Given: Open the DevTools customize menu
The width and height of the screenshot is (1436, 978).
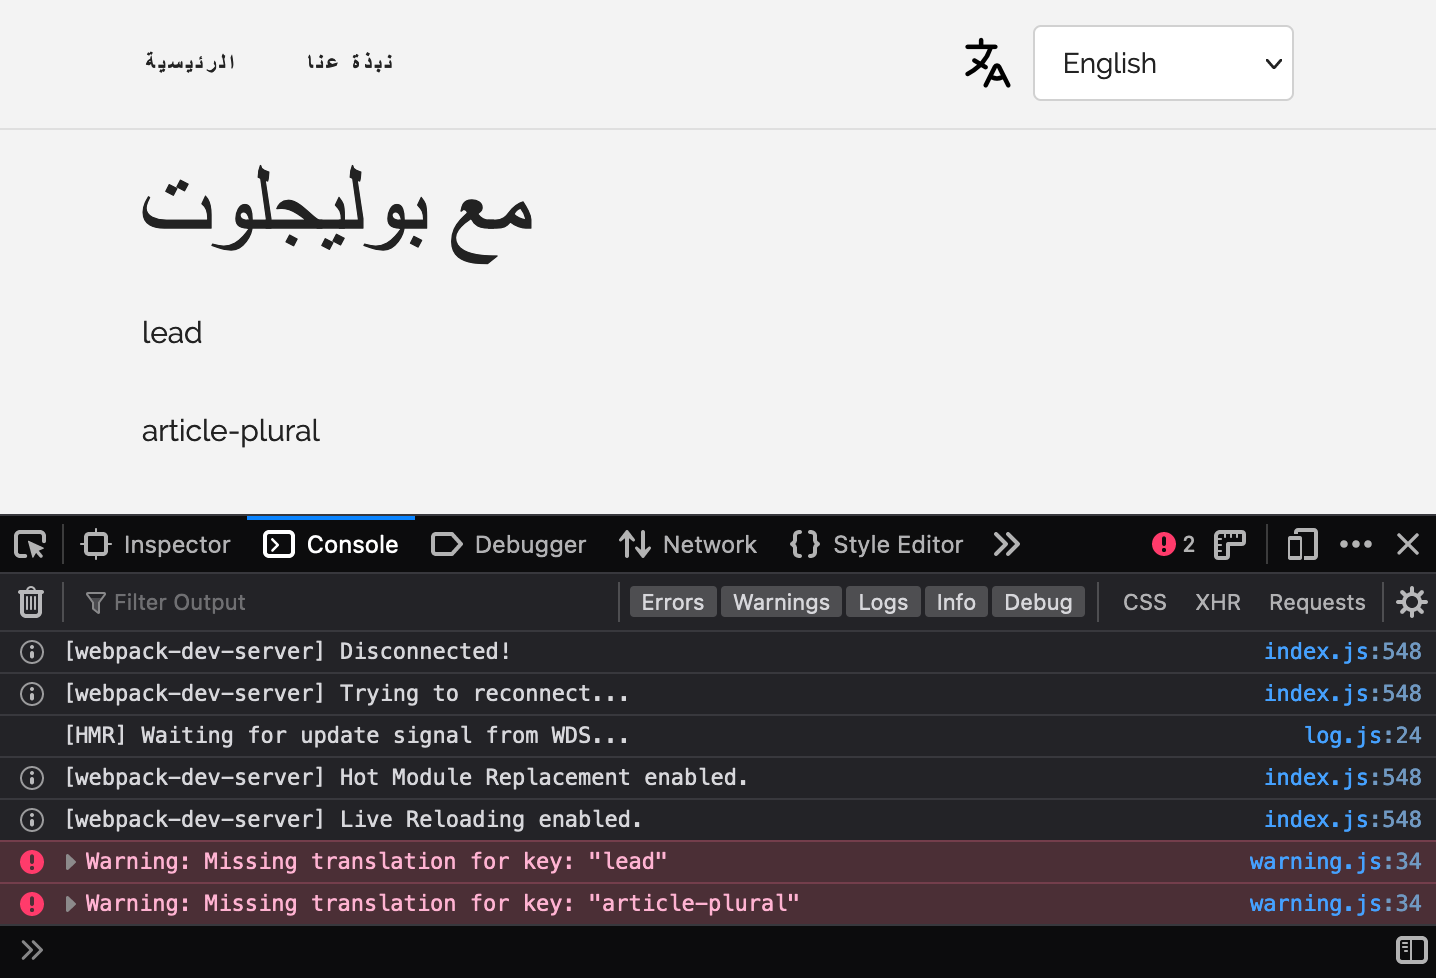Looking at the screenshot, I should 1356,544.
